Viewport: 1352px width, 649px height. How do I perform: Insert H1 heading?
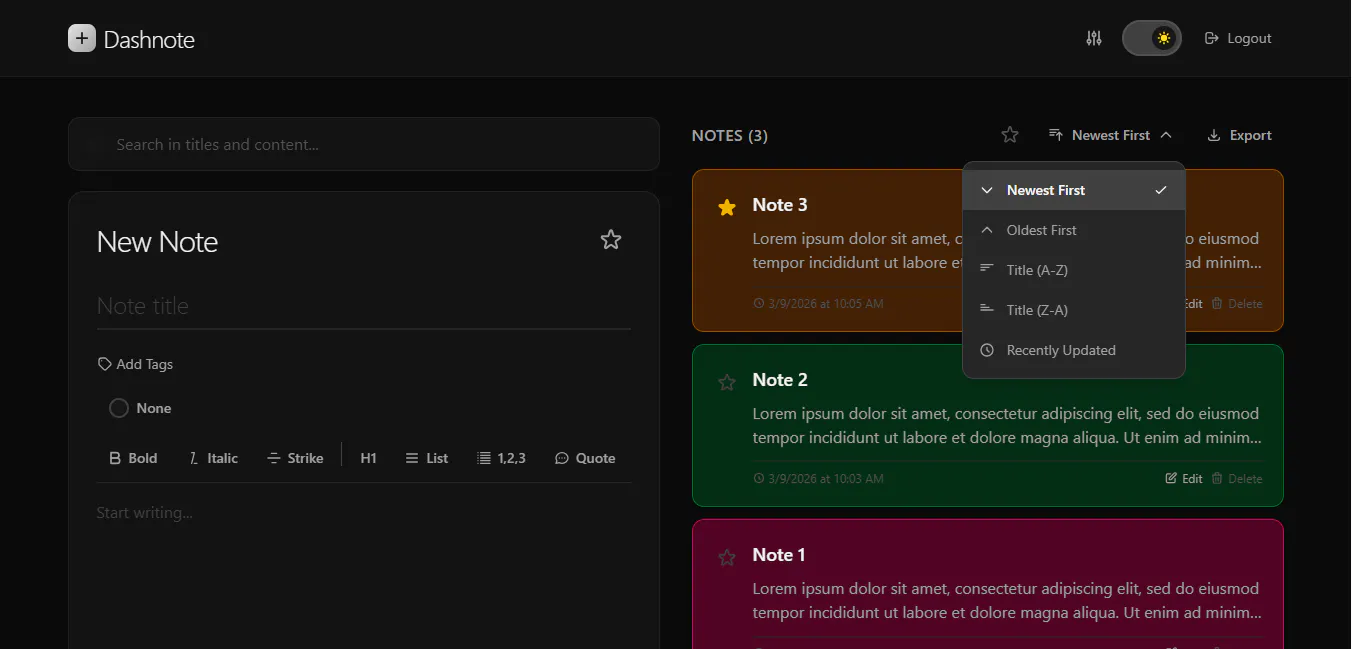click(368, 458)
